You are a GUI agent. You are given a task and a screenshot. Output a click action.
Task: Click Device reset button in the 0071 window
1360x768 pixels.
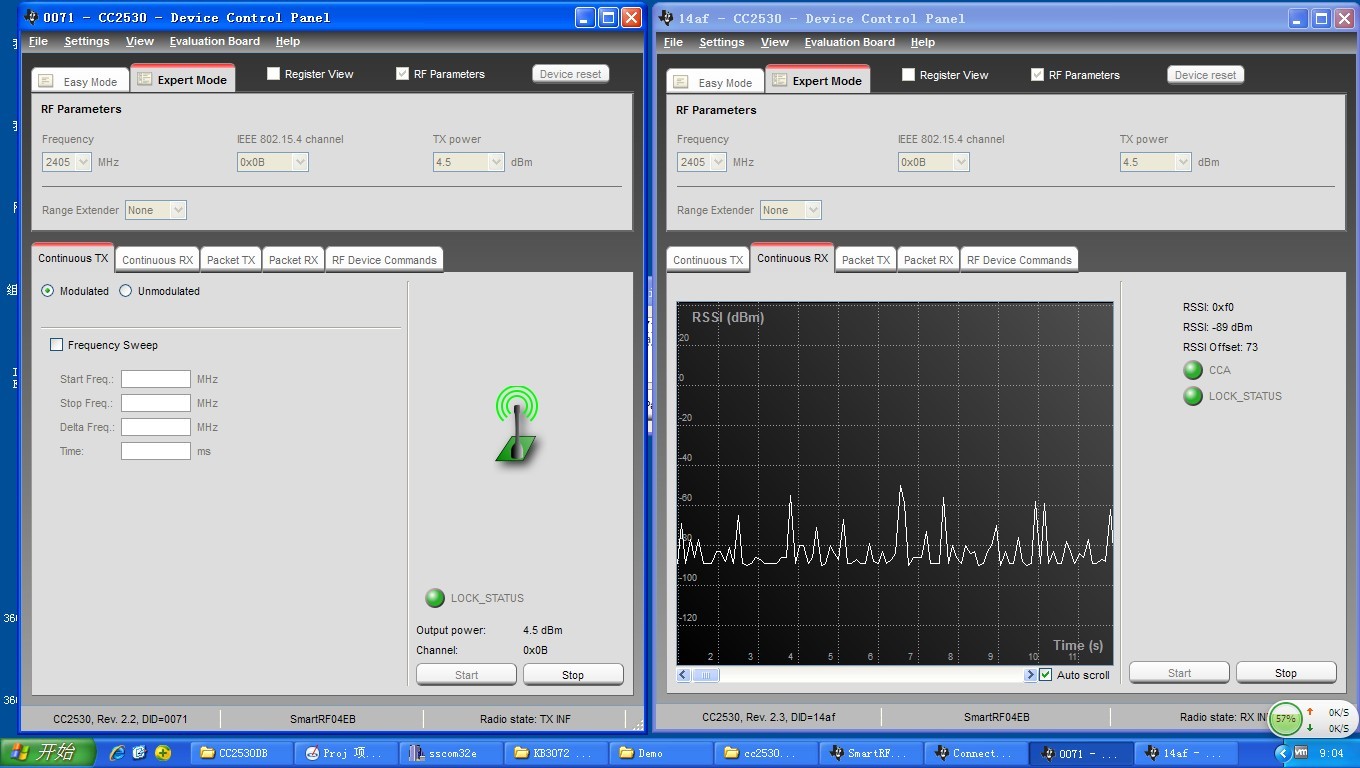[x=571, y=74]
